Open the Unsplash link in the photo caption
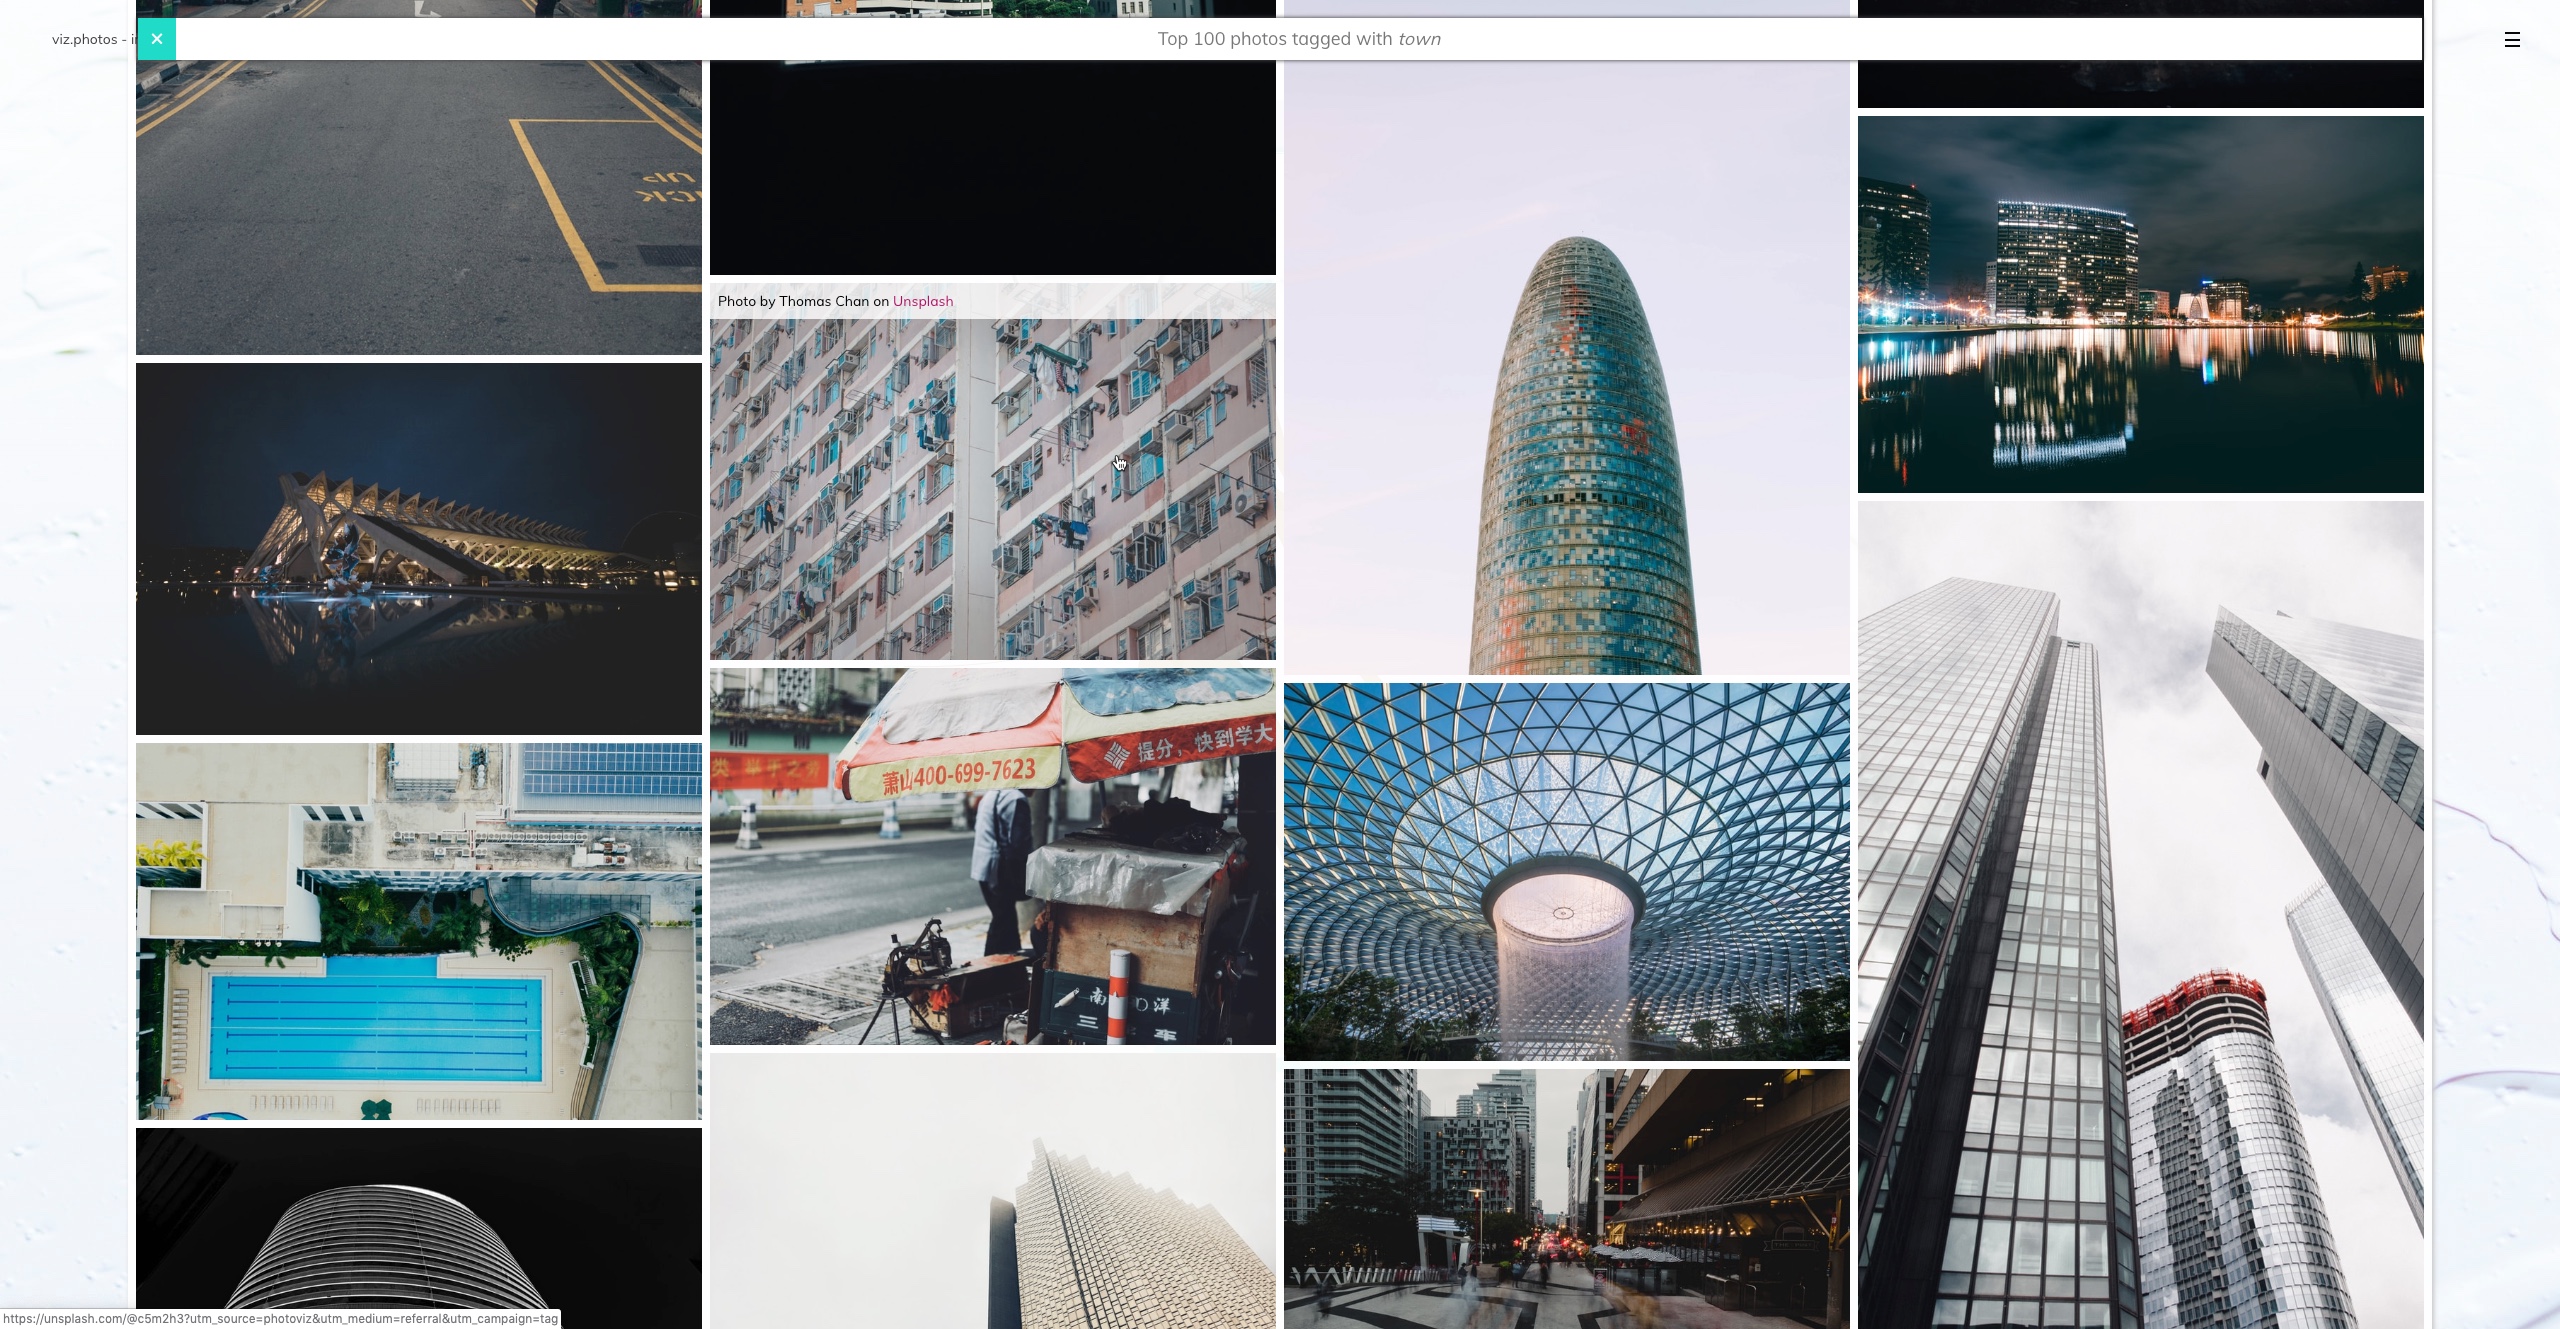The image size is (2560, 1329). point(922,301)
